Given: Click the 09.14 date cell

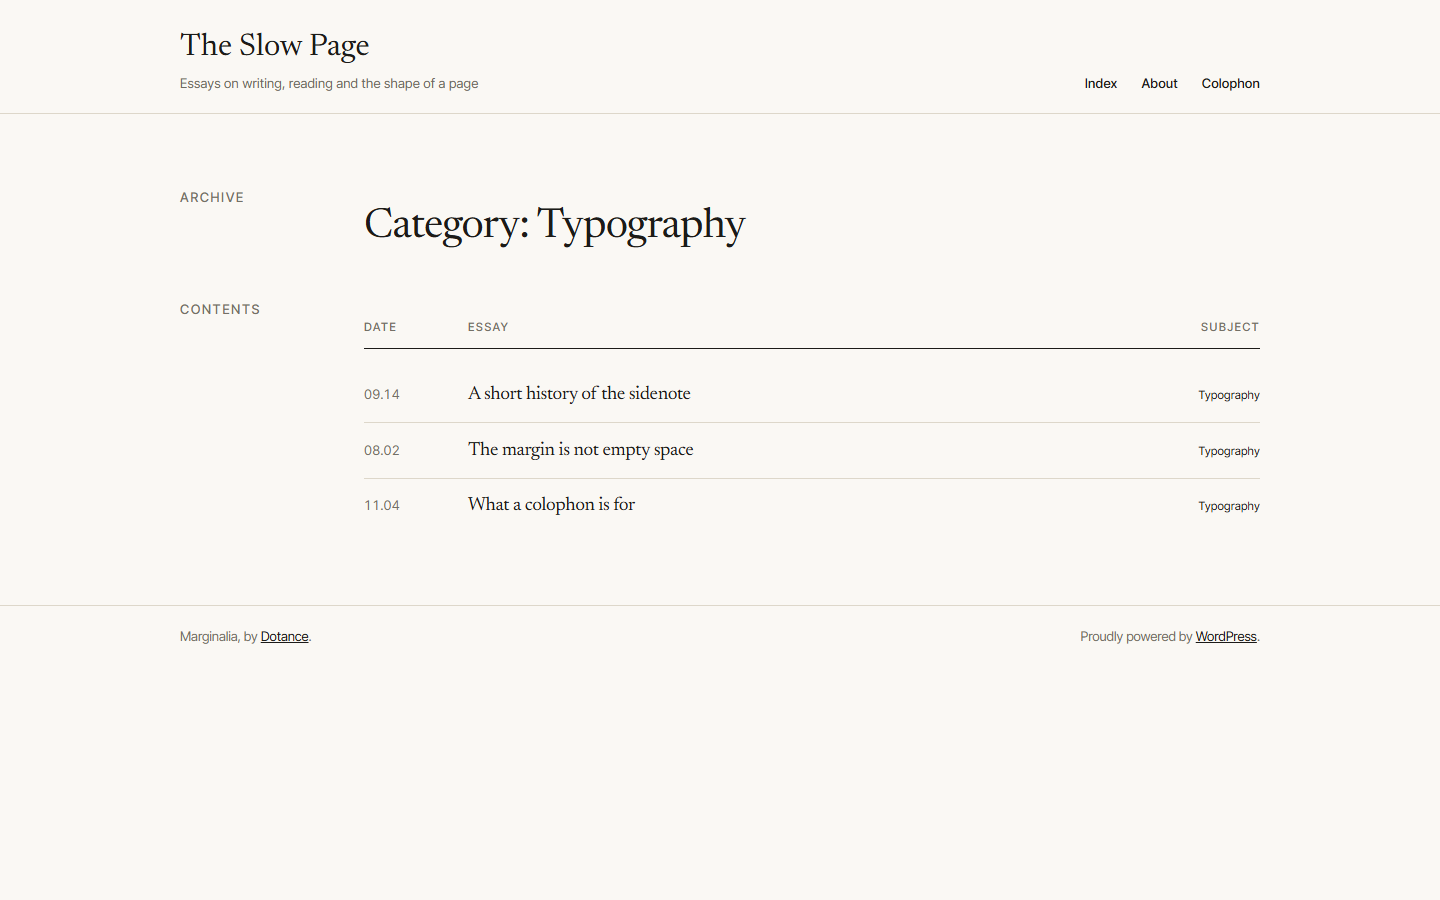Looking at the screenshot, I should click(x=382, y=395).
